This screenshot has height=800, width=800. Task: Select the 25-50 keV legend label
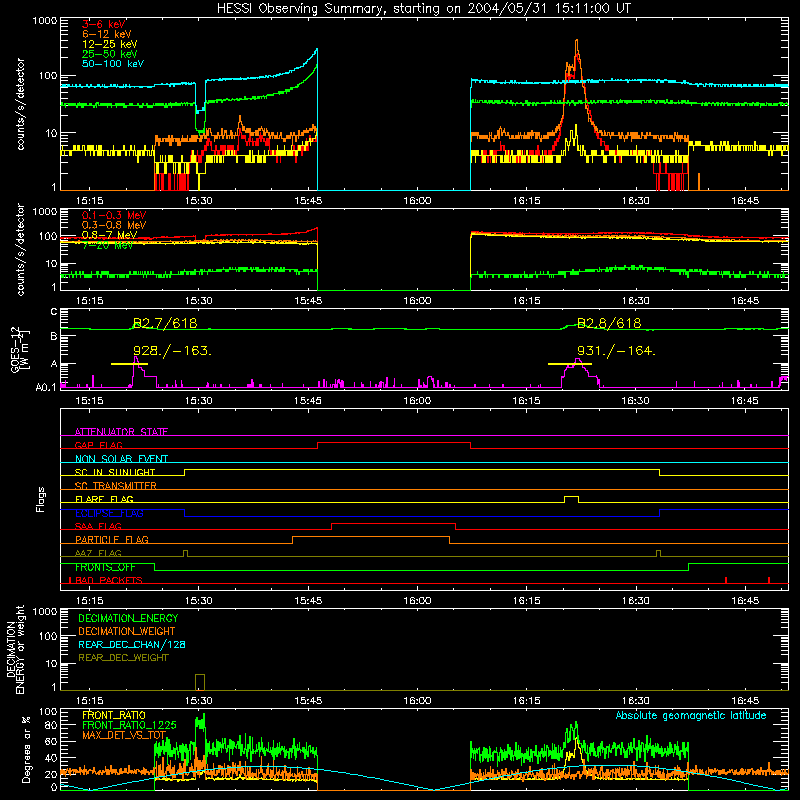click(x=110, y=54)
